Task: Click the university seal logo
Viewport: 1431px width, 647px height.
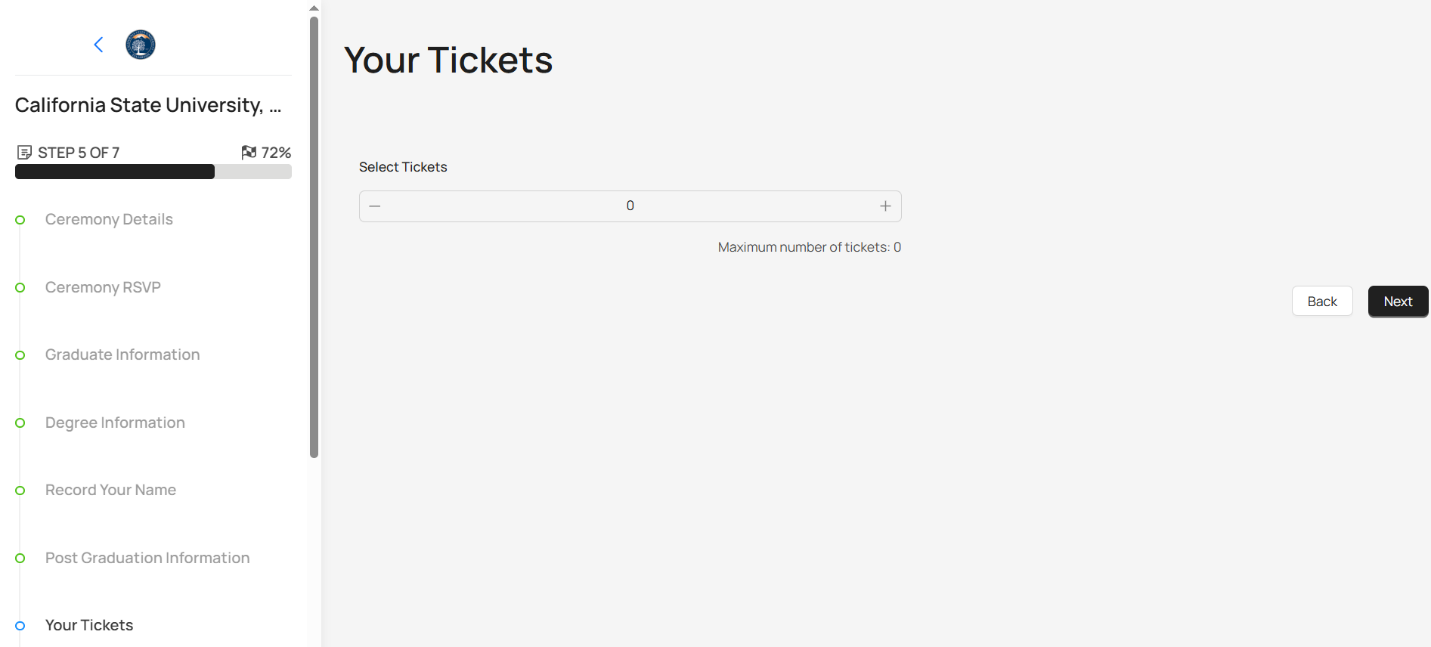Action: 140,44
